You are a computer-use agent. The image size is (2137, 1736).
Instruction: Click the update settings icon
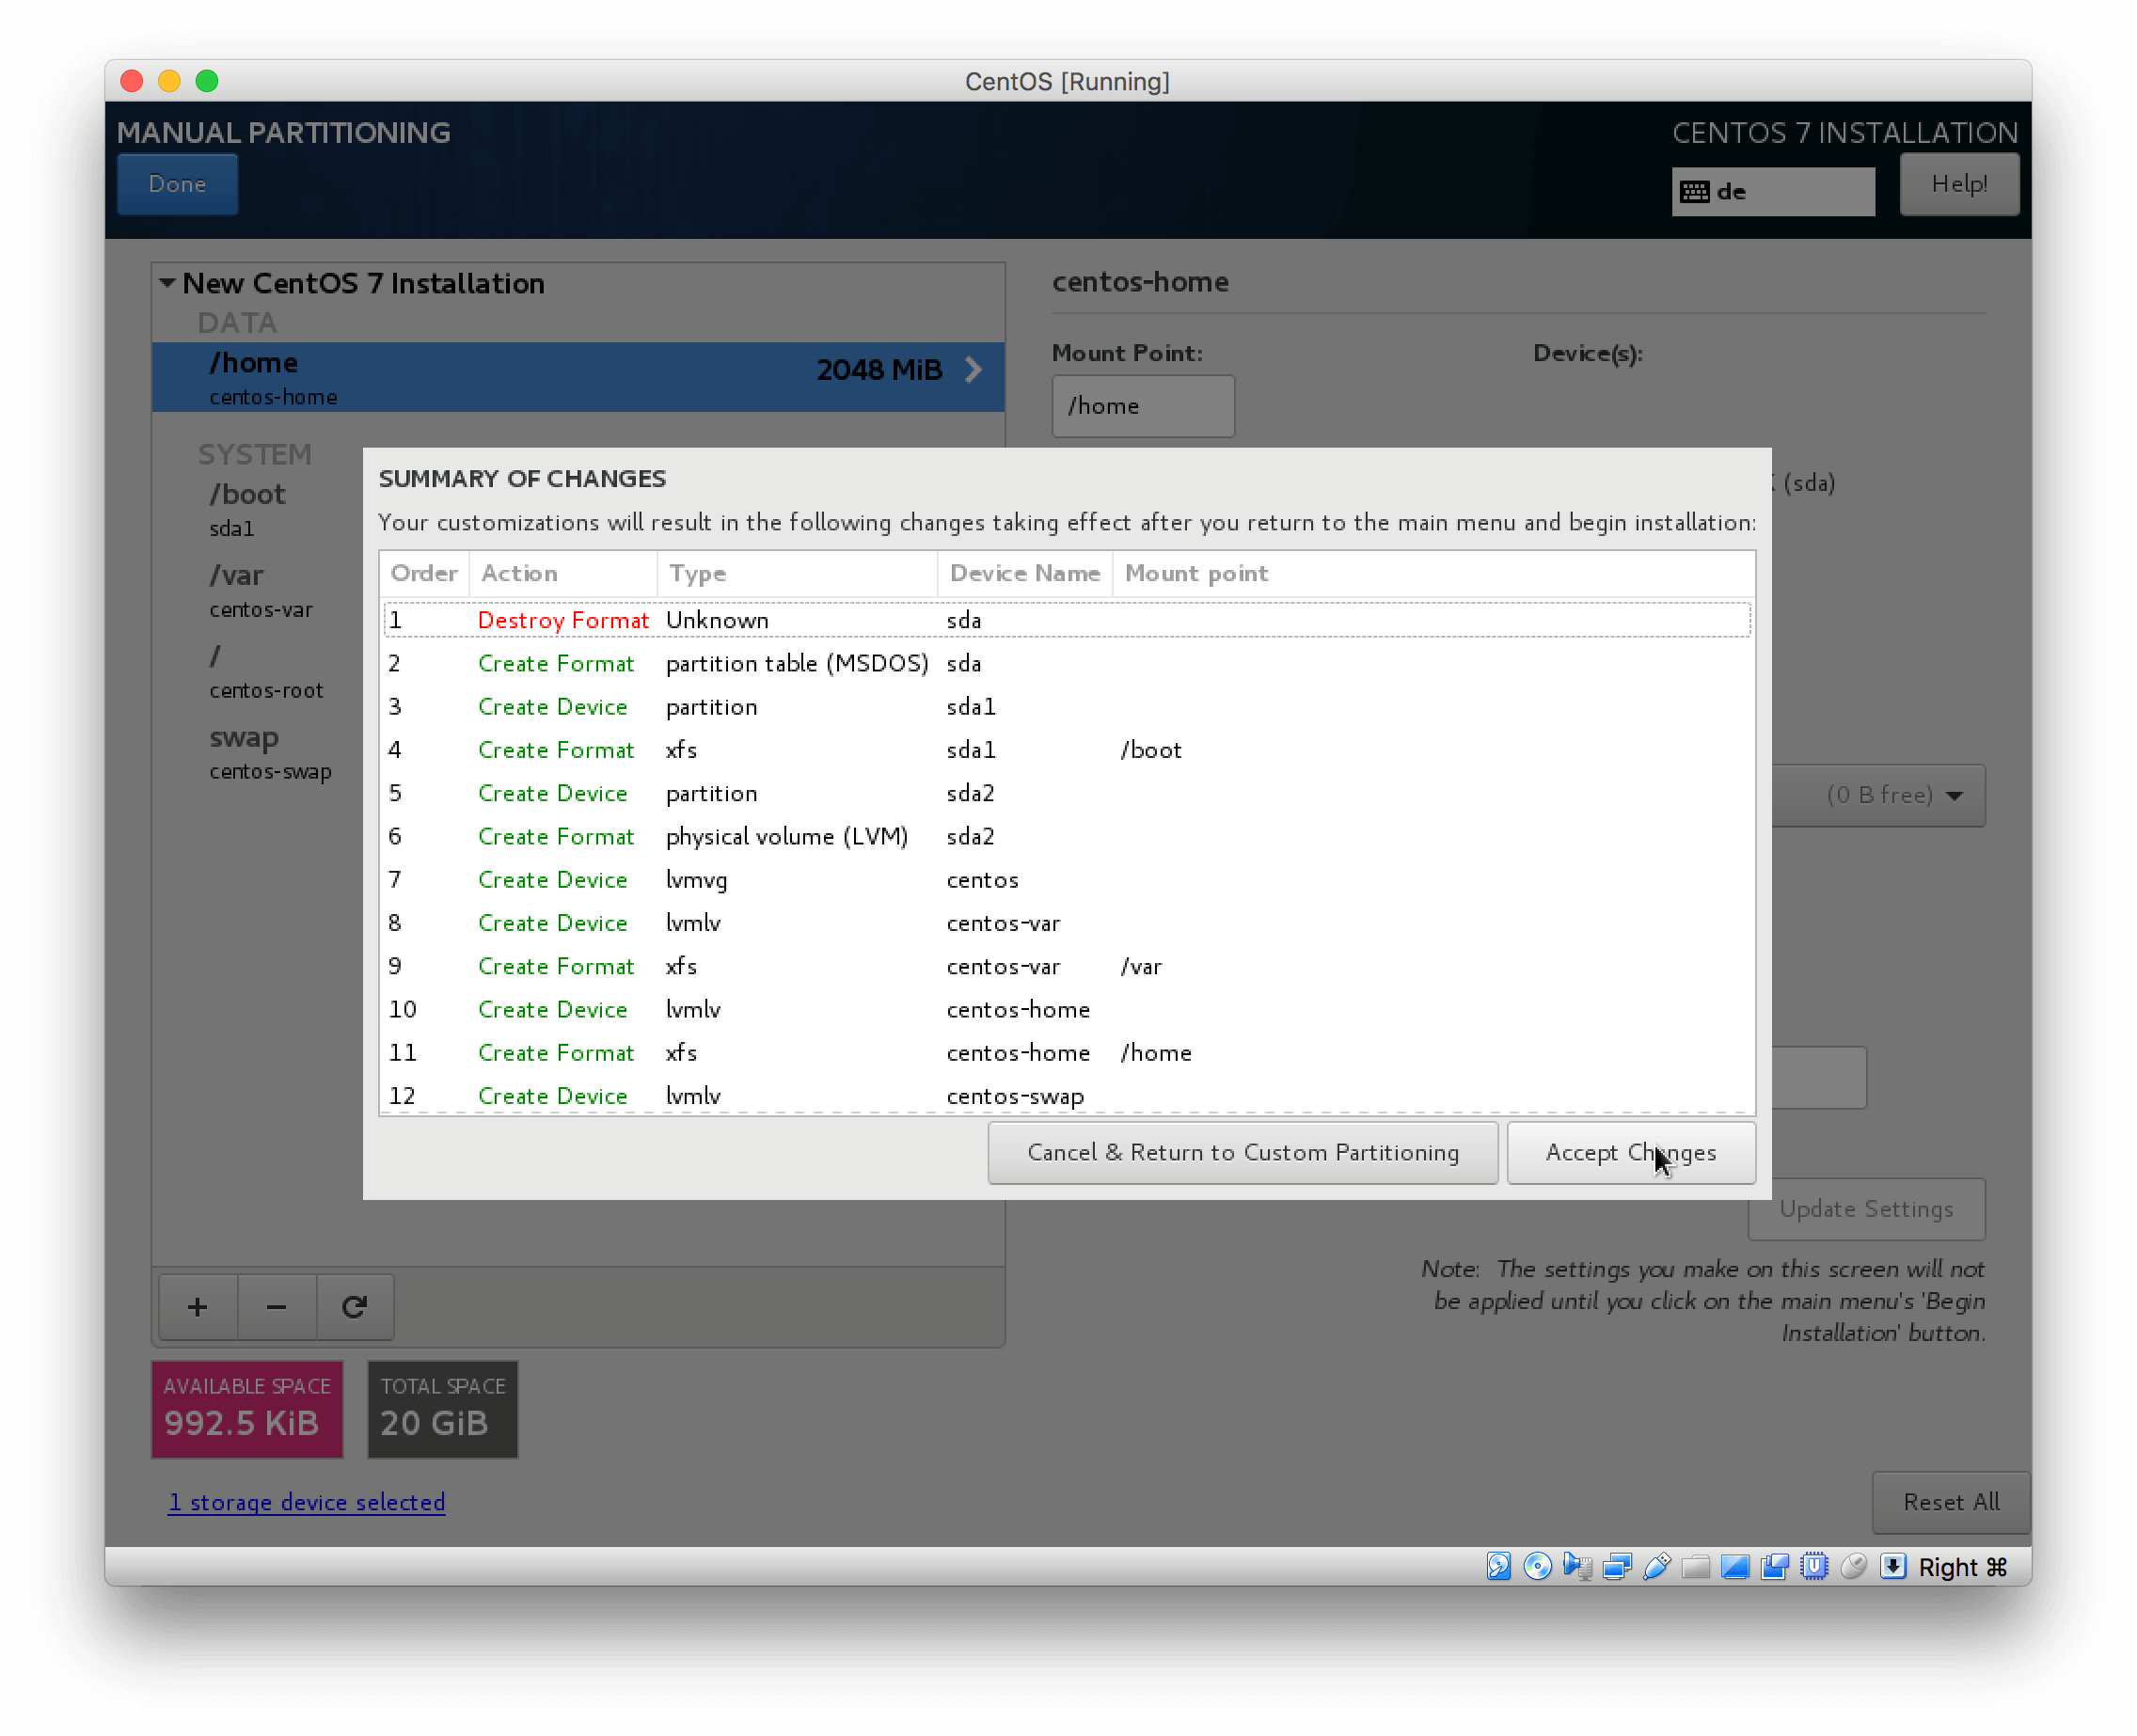tap(1868, 1208)
